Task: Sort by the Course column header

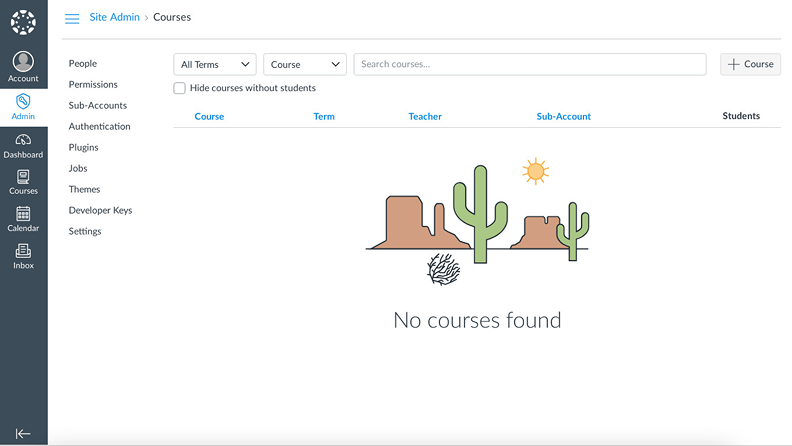Action: click(209, 116)
